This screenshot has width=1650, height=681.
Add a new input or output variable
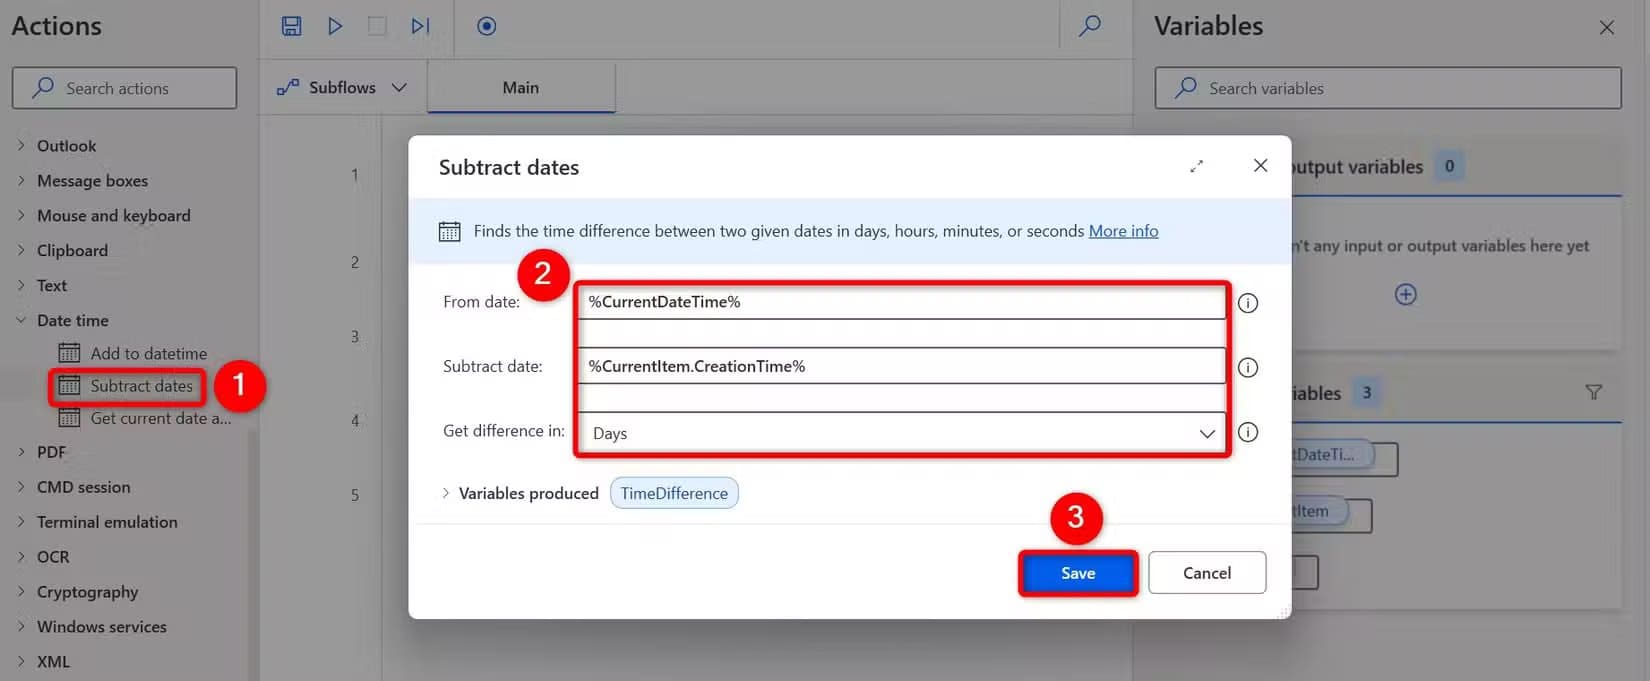[1405, 294]
